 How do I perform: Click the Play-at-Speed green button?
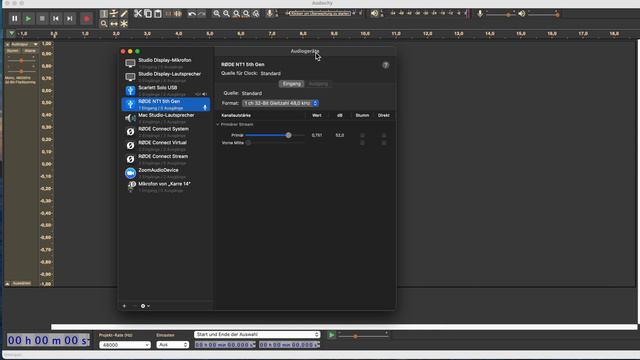pyautogui.click(x=332, y=335)
